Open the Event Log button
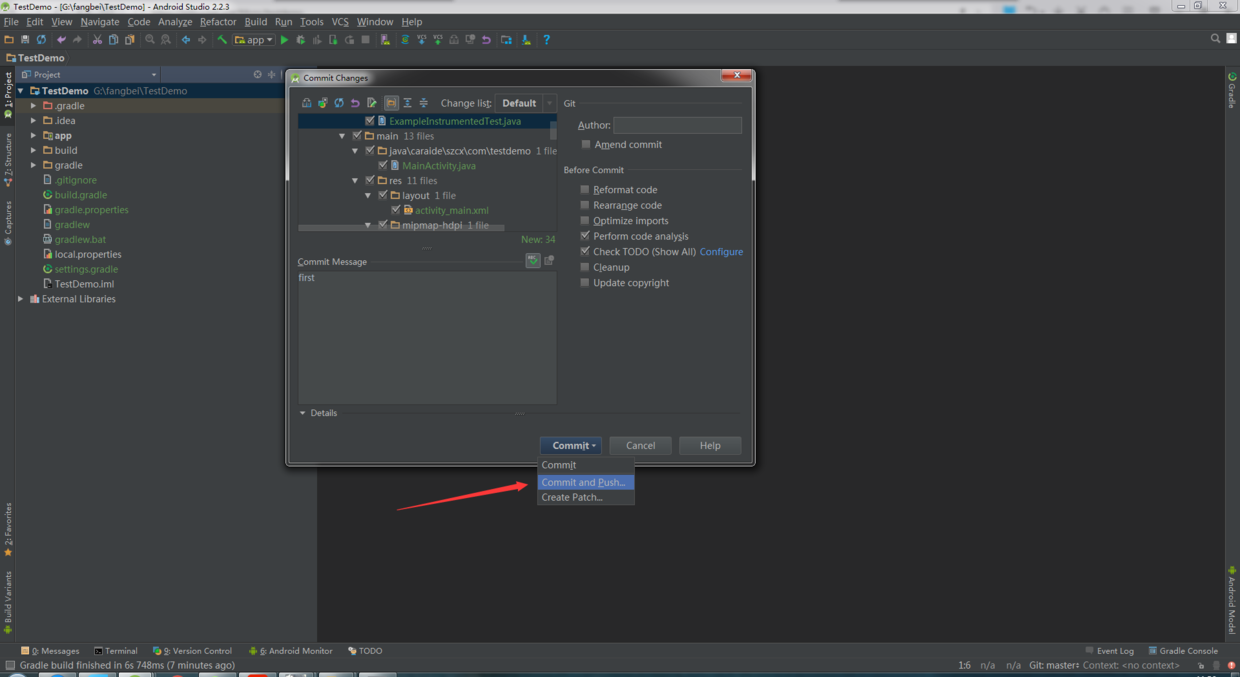Image resolution: width=1240 pixels, height=677 pixels. [1109, 651]
